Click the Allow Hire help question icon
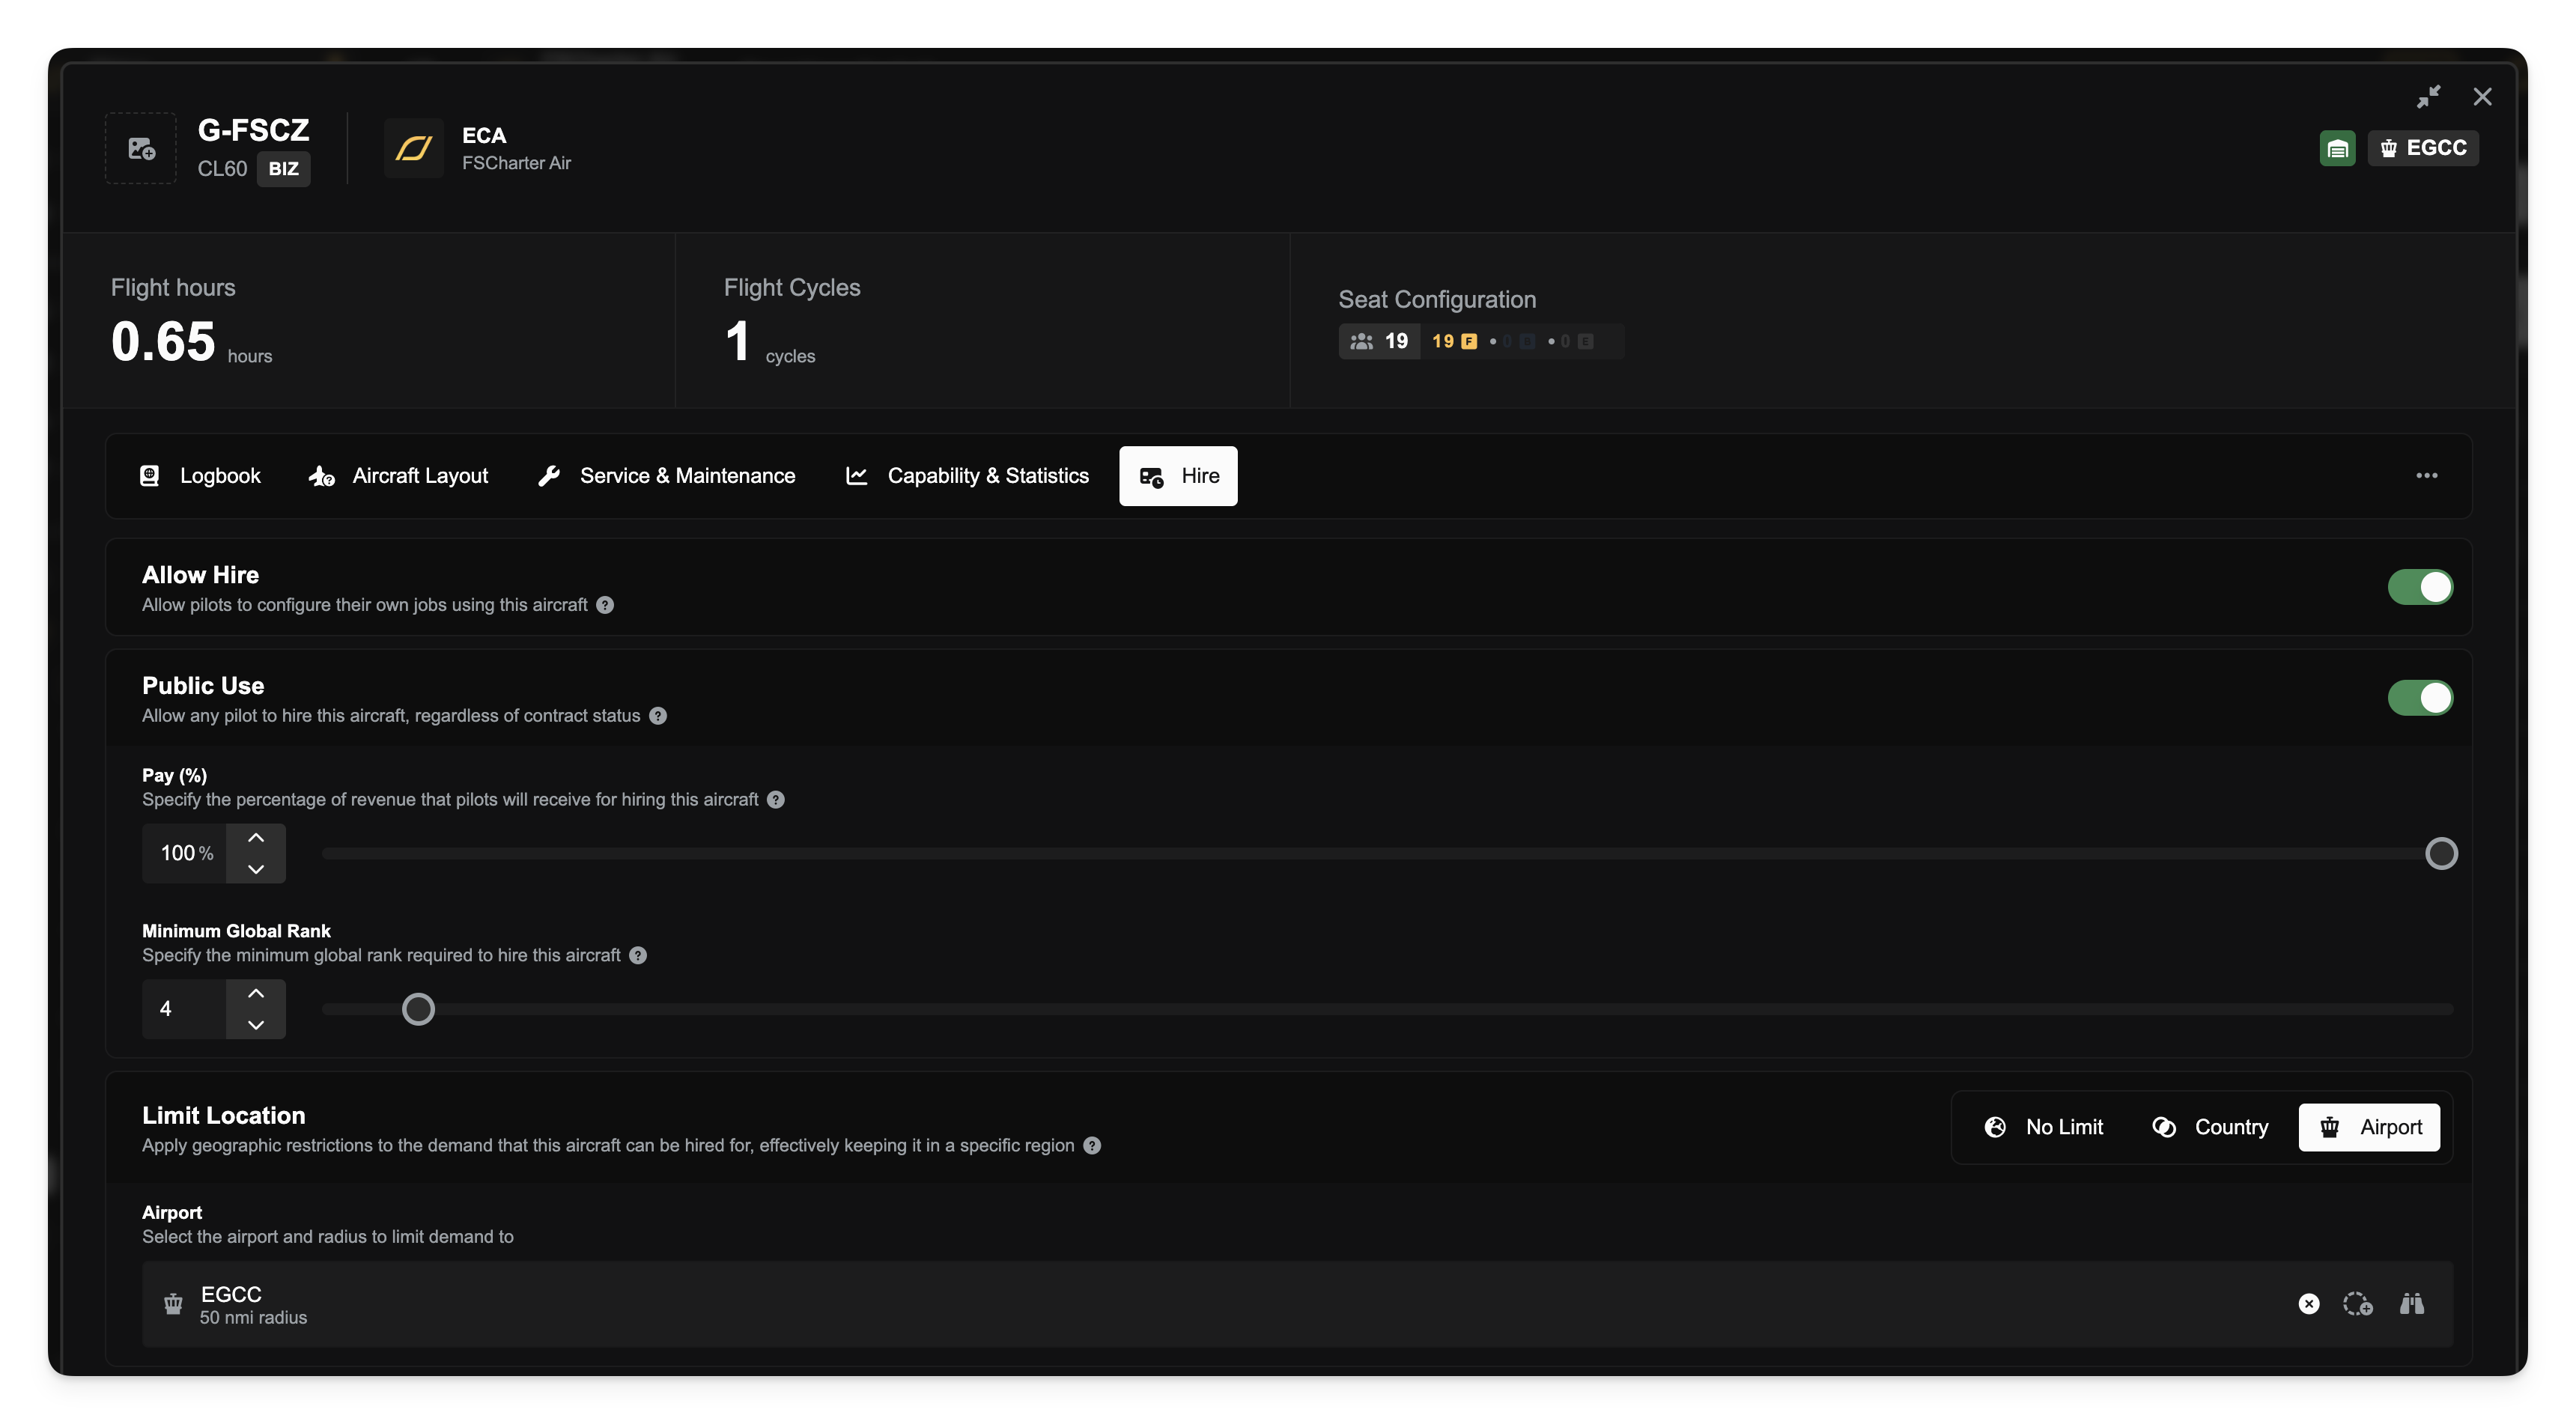This screenshot has width=2576, height=1424. (x=605, y=605)
